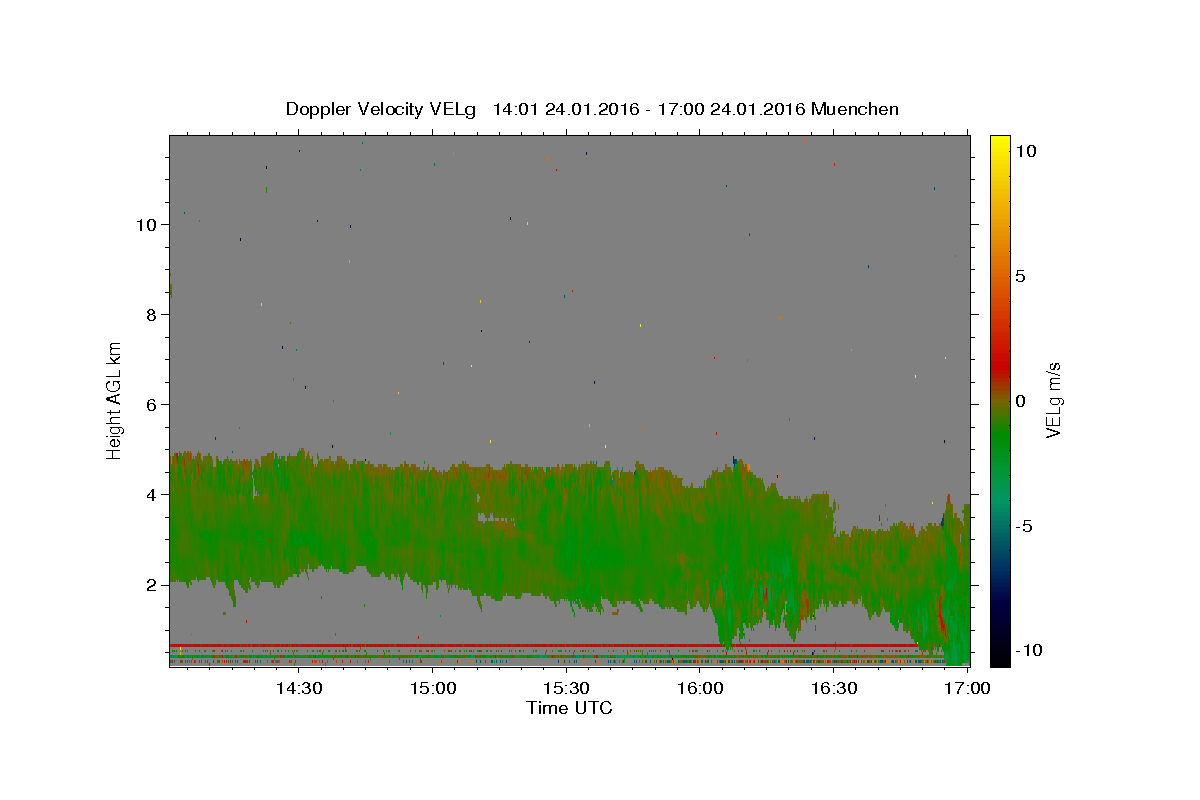Click the black bottom of the colorbar
The width and height of the screenshot is (1200, 800).
[x=999, y=656]
